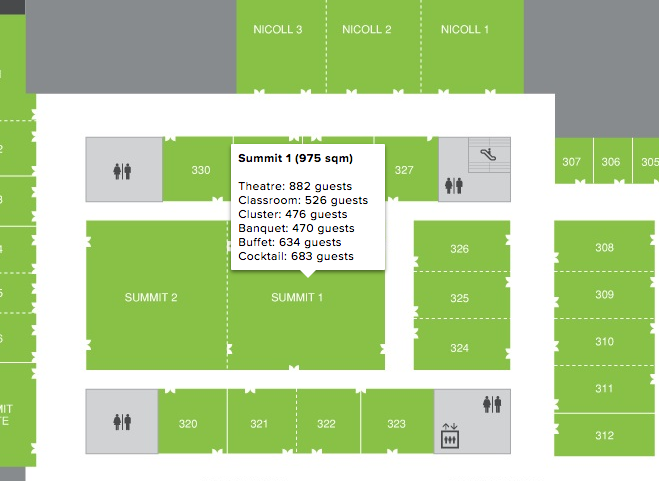
Task: Select room 308
Action: pyautogui.click(x=604, y=246)
